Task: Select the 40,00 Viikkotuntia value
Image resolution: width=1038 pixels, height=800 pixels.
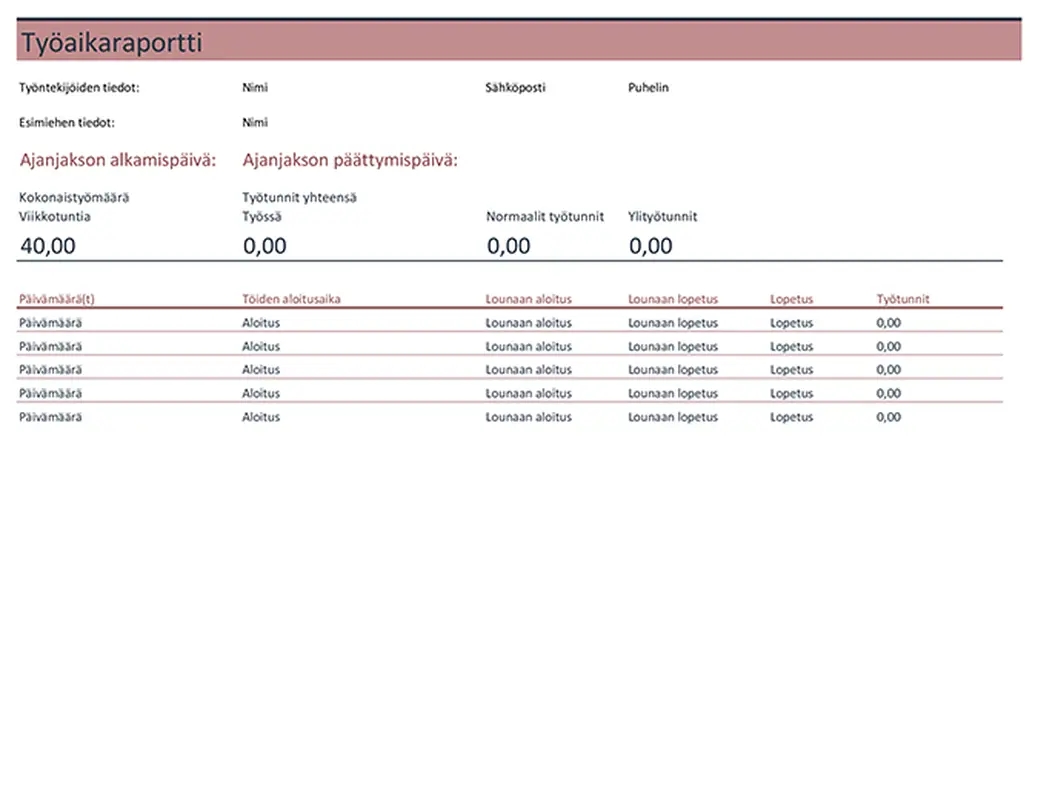Action: pyautogui.click(x=48, y=246)
